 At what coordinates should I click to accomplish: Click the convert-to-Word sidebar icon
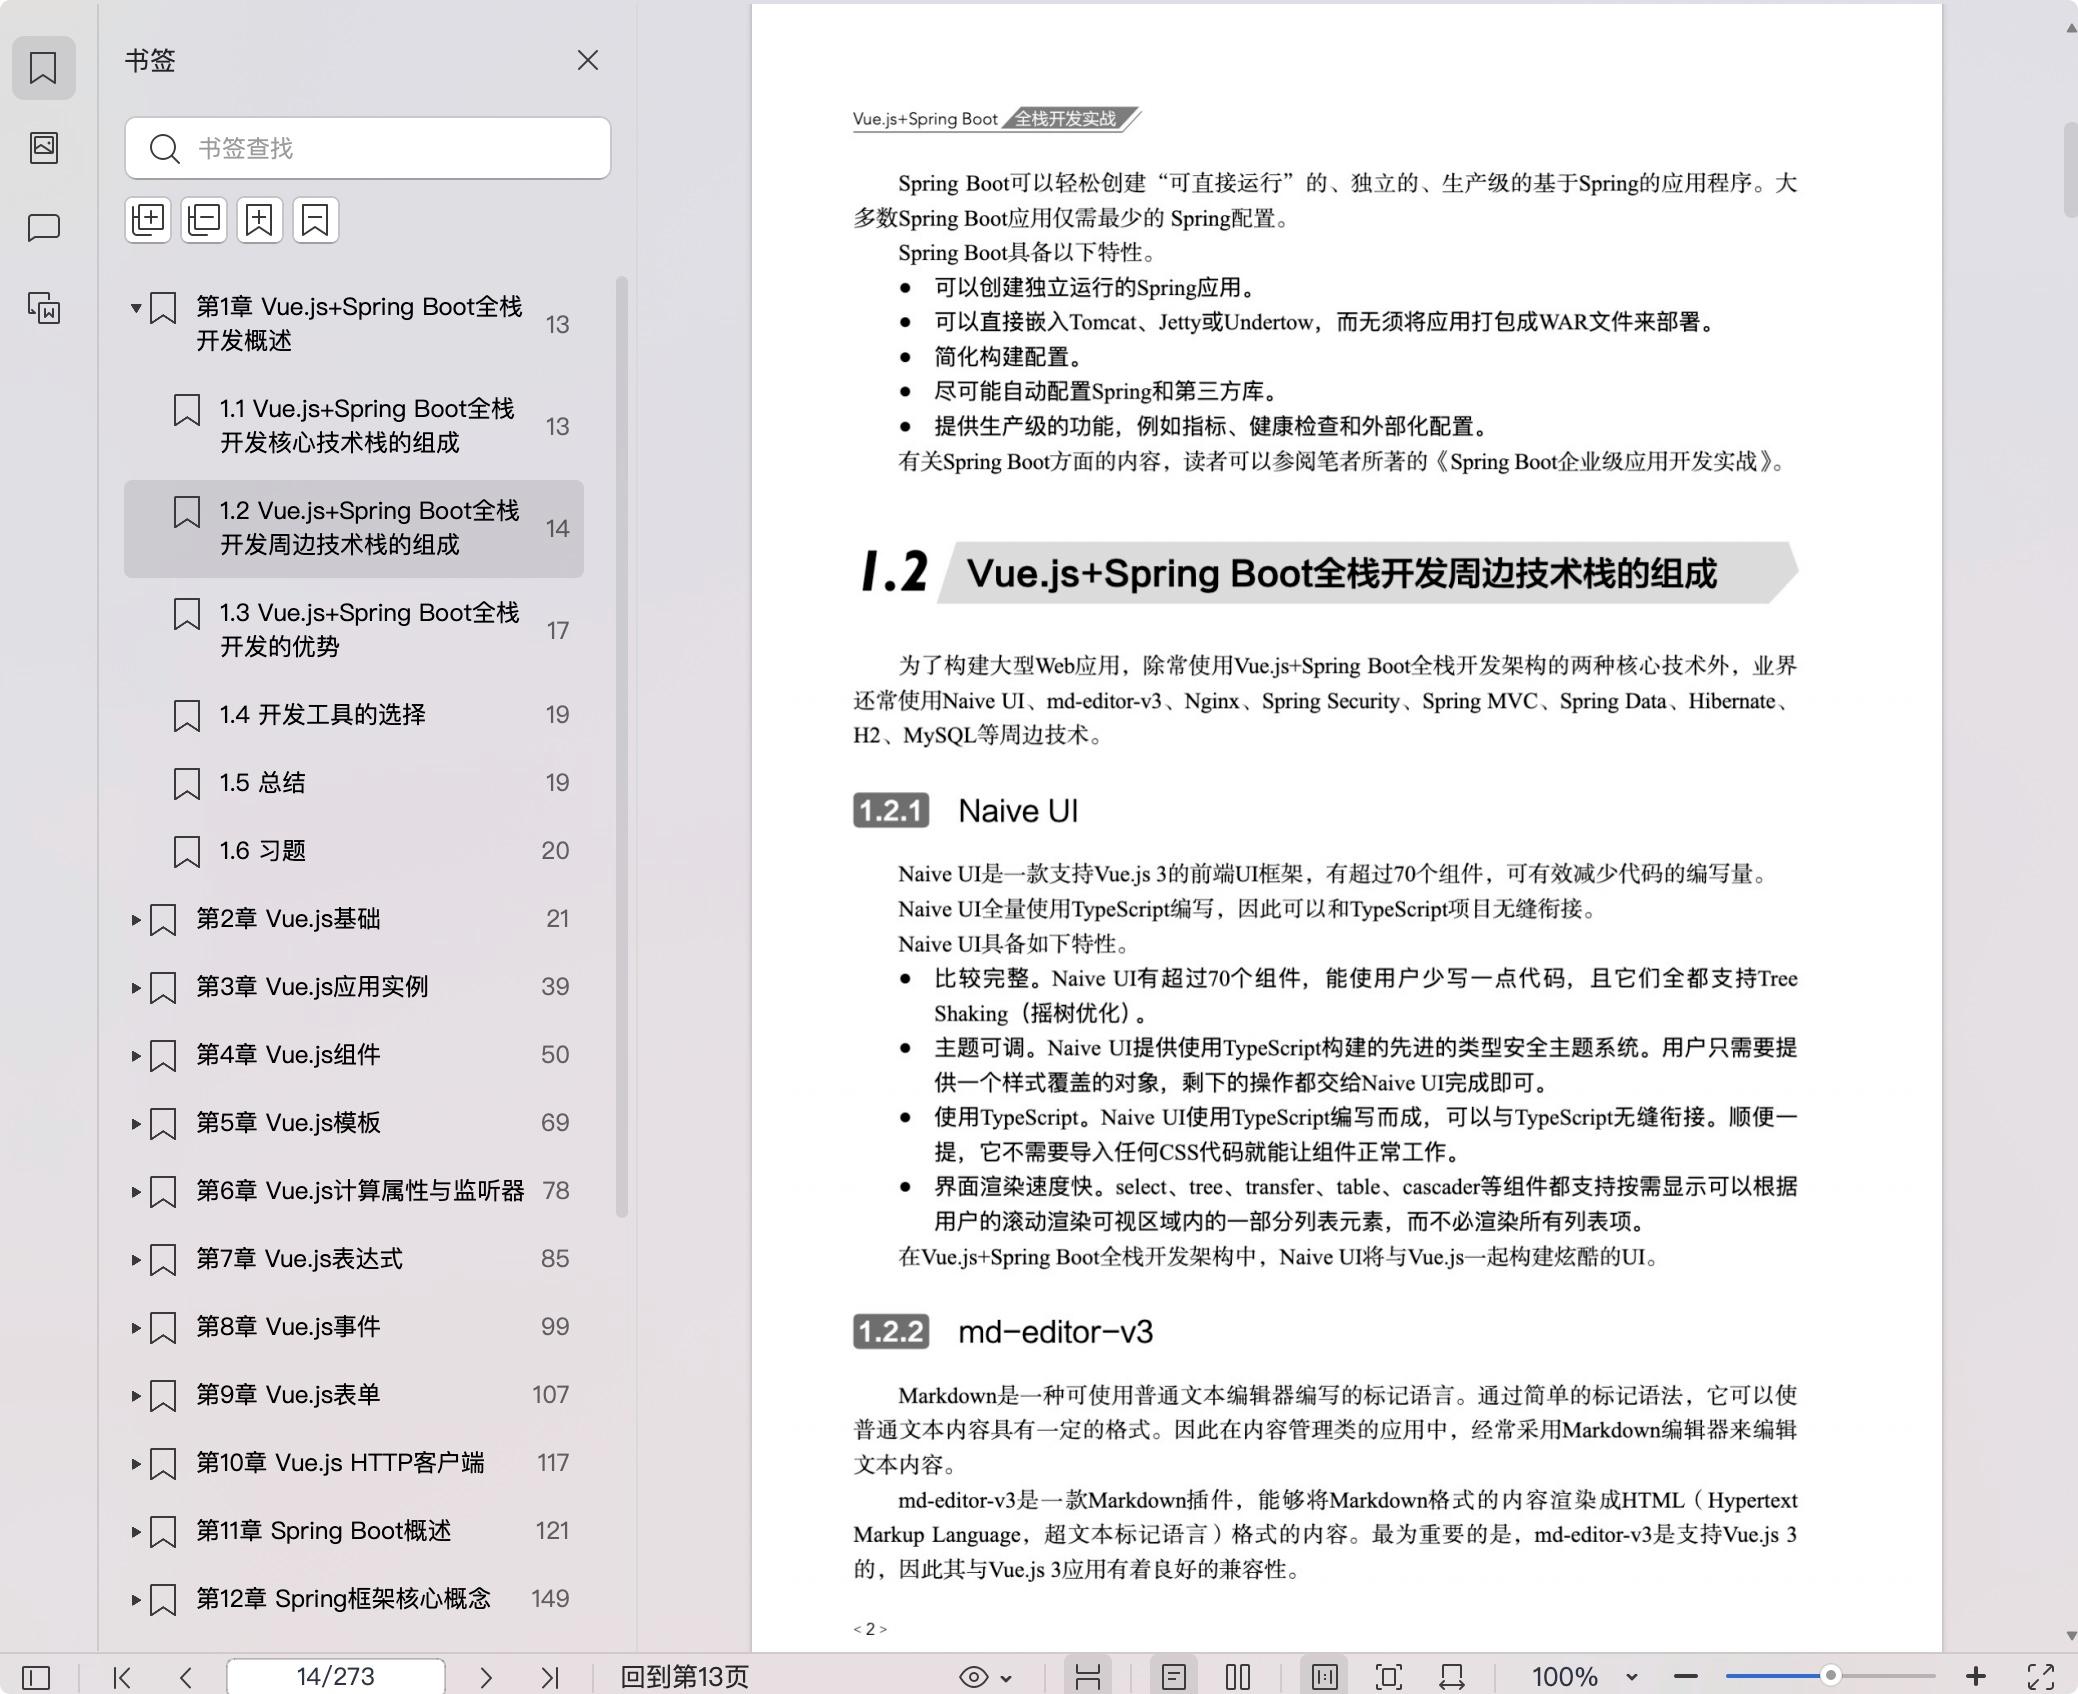(43, 308)
